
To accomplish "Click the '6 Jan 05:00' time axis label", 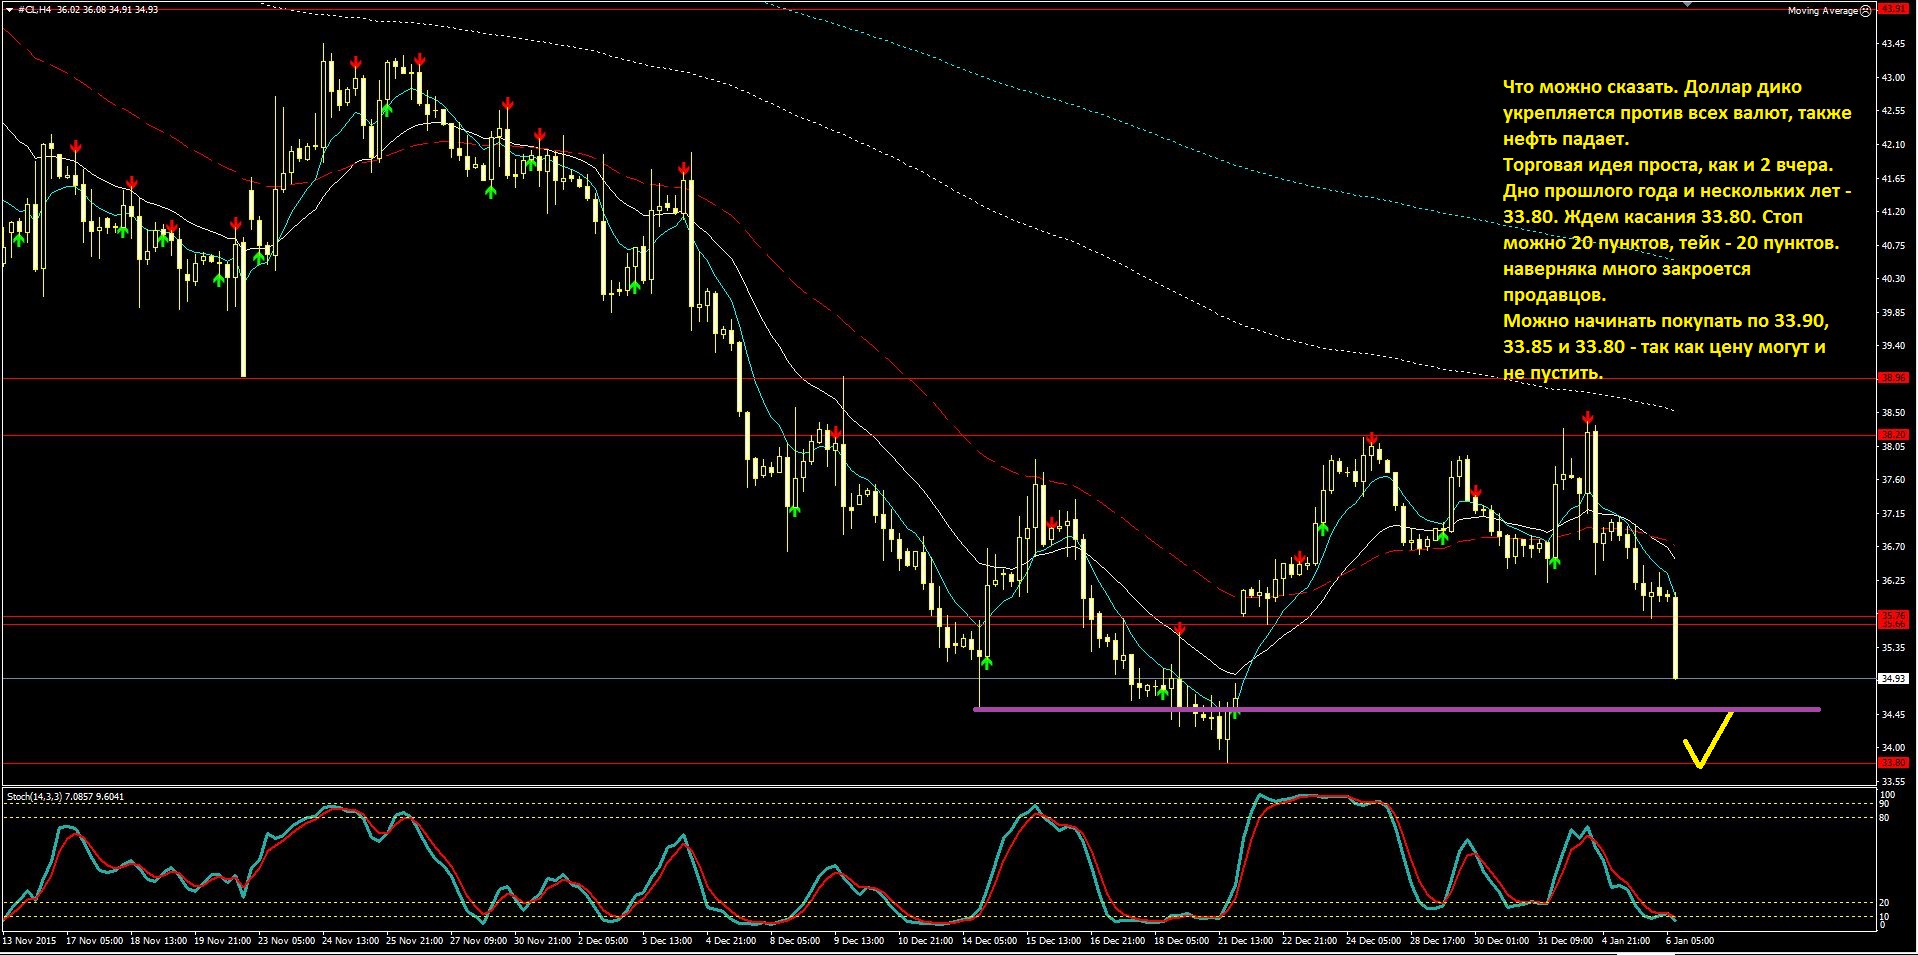I will [x=1690, y=941].
